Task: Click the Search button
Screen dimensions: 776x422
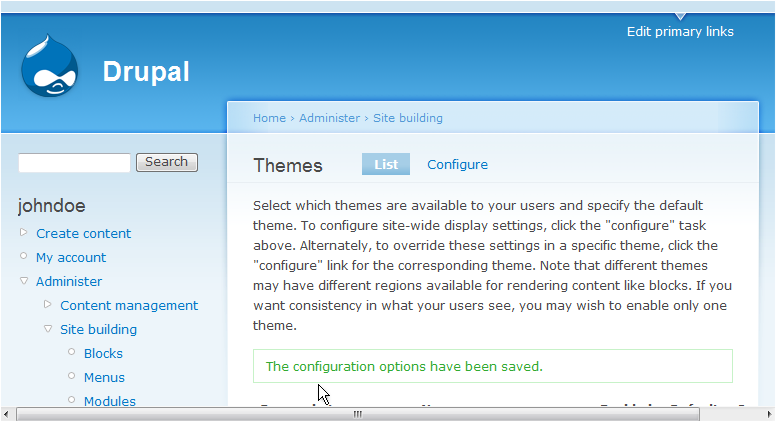Action: pyautogui.click(x=167, y=162)
